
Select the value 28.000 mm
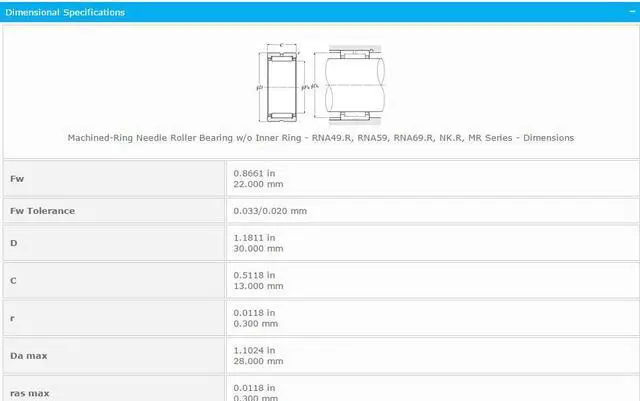pos(258,361)
